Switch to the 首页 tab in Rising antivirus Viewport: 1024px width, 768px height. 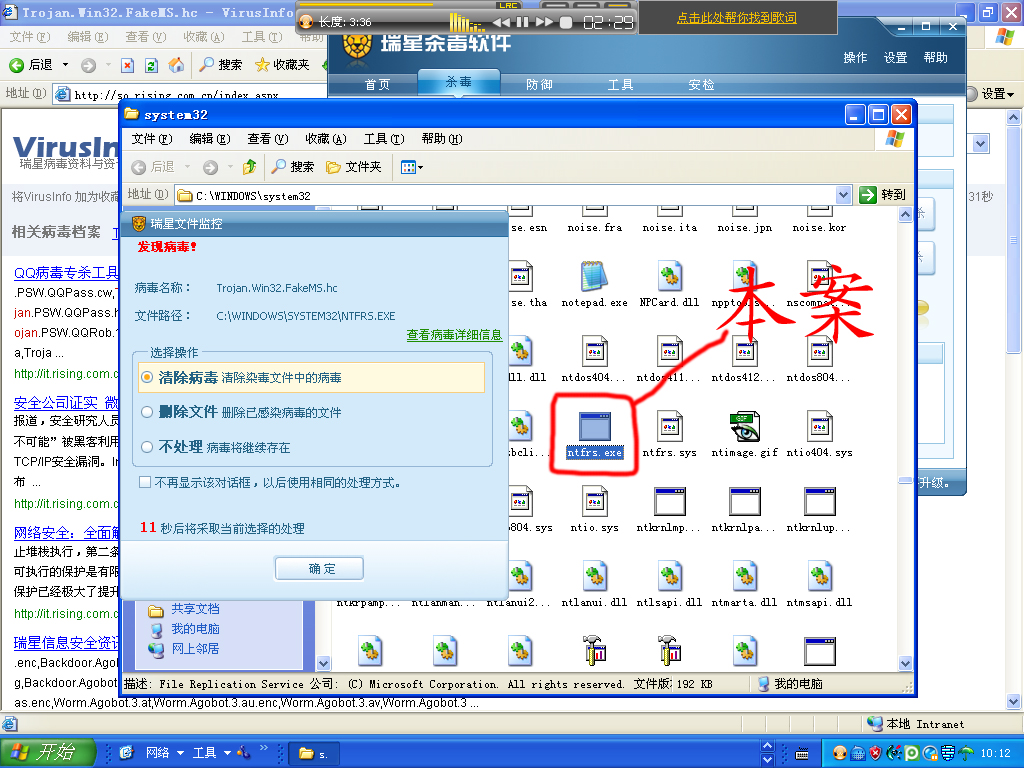tap(377, 84)
